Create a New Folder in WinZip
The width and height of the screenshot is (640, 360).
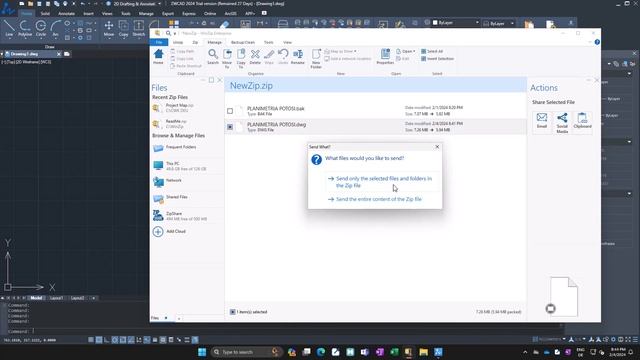[316, 58]
